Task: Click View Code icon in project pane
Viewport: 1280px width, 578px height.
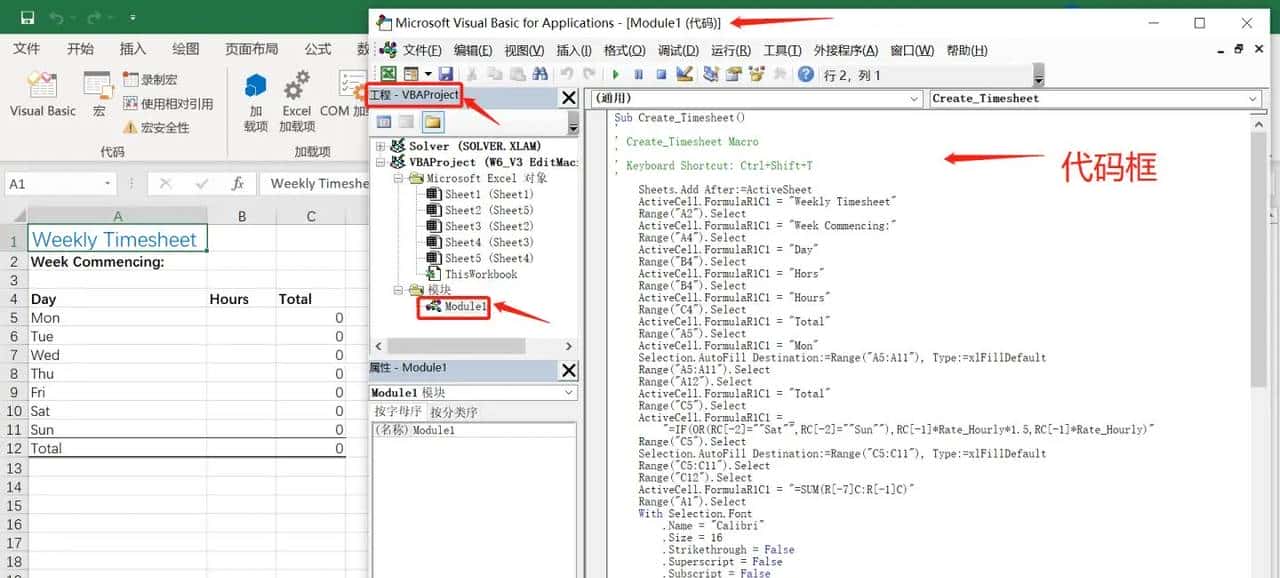Action: [384, 122]
